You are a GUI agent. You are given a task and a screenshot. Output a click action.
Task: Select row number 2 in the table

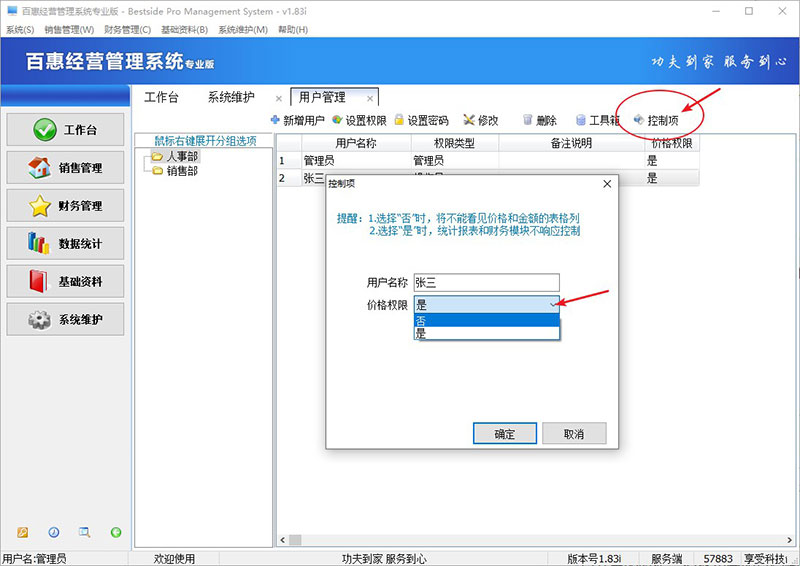(x=289, y=178)
